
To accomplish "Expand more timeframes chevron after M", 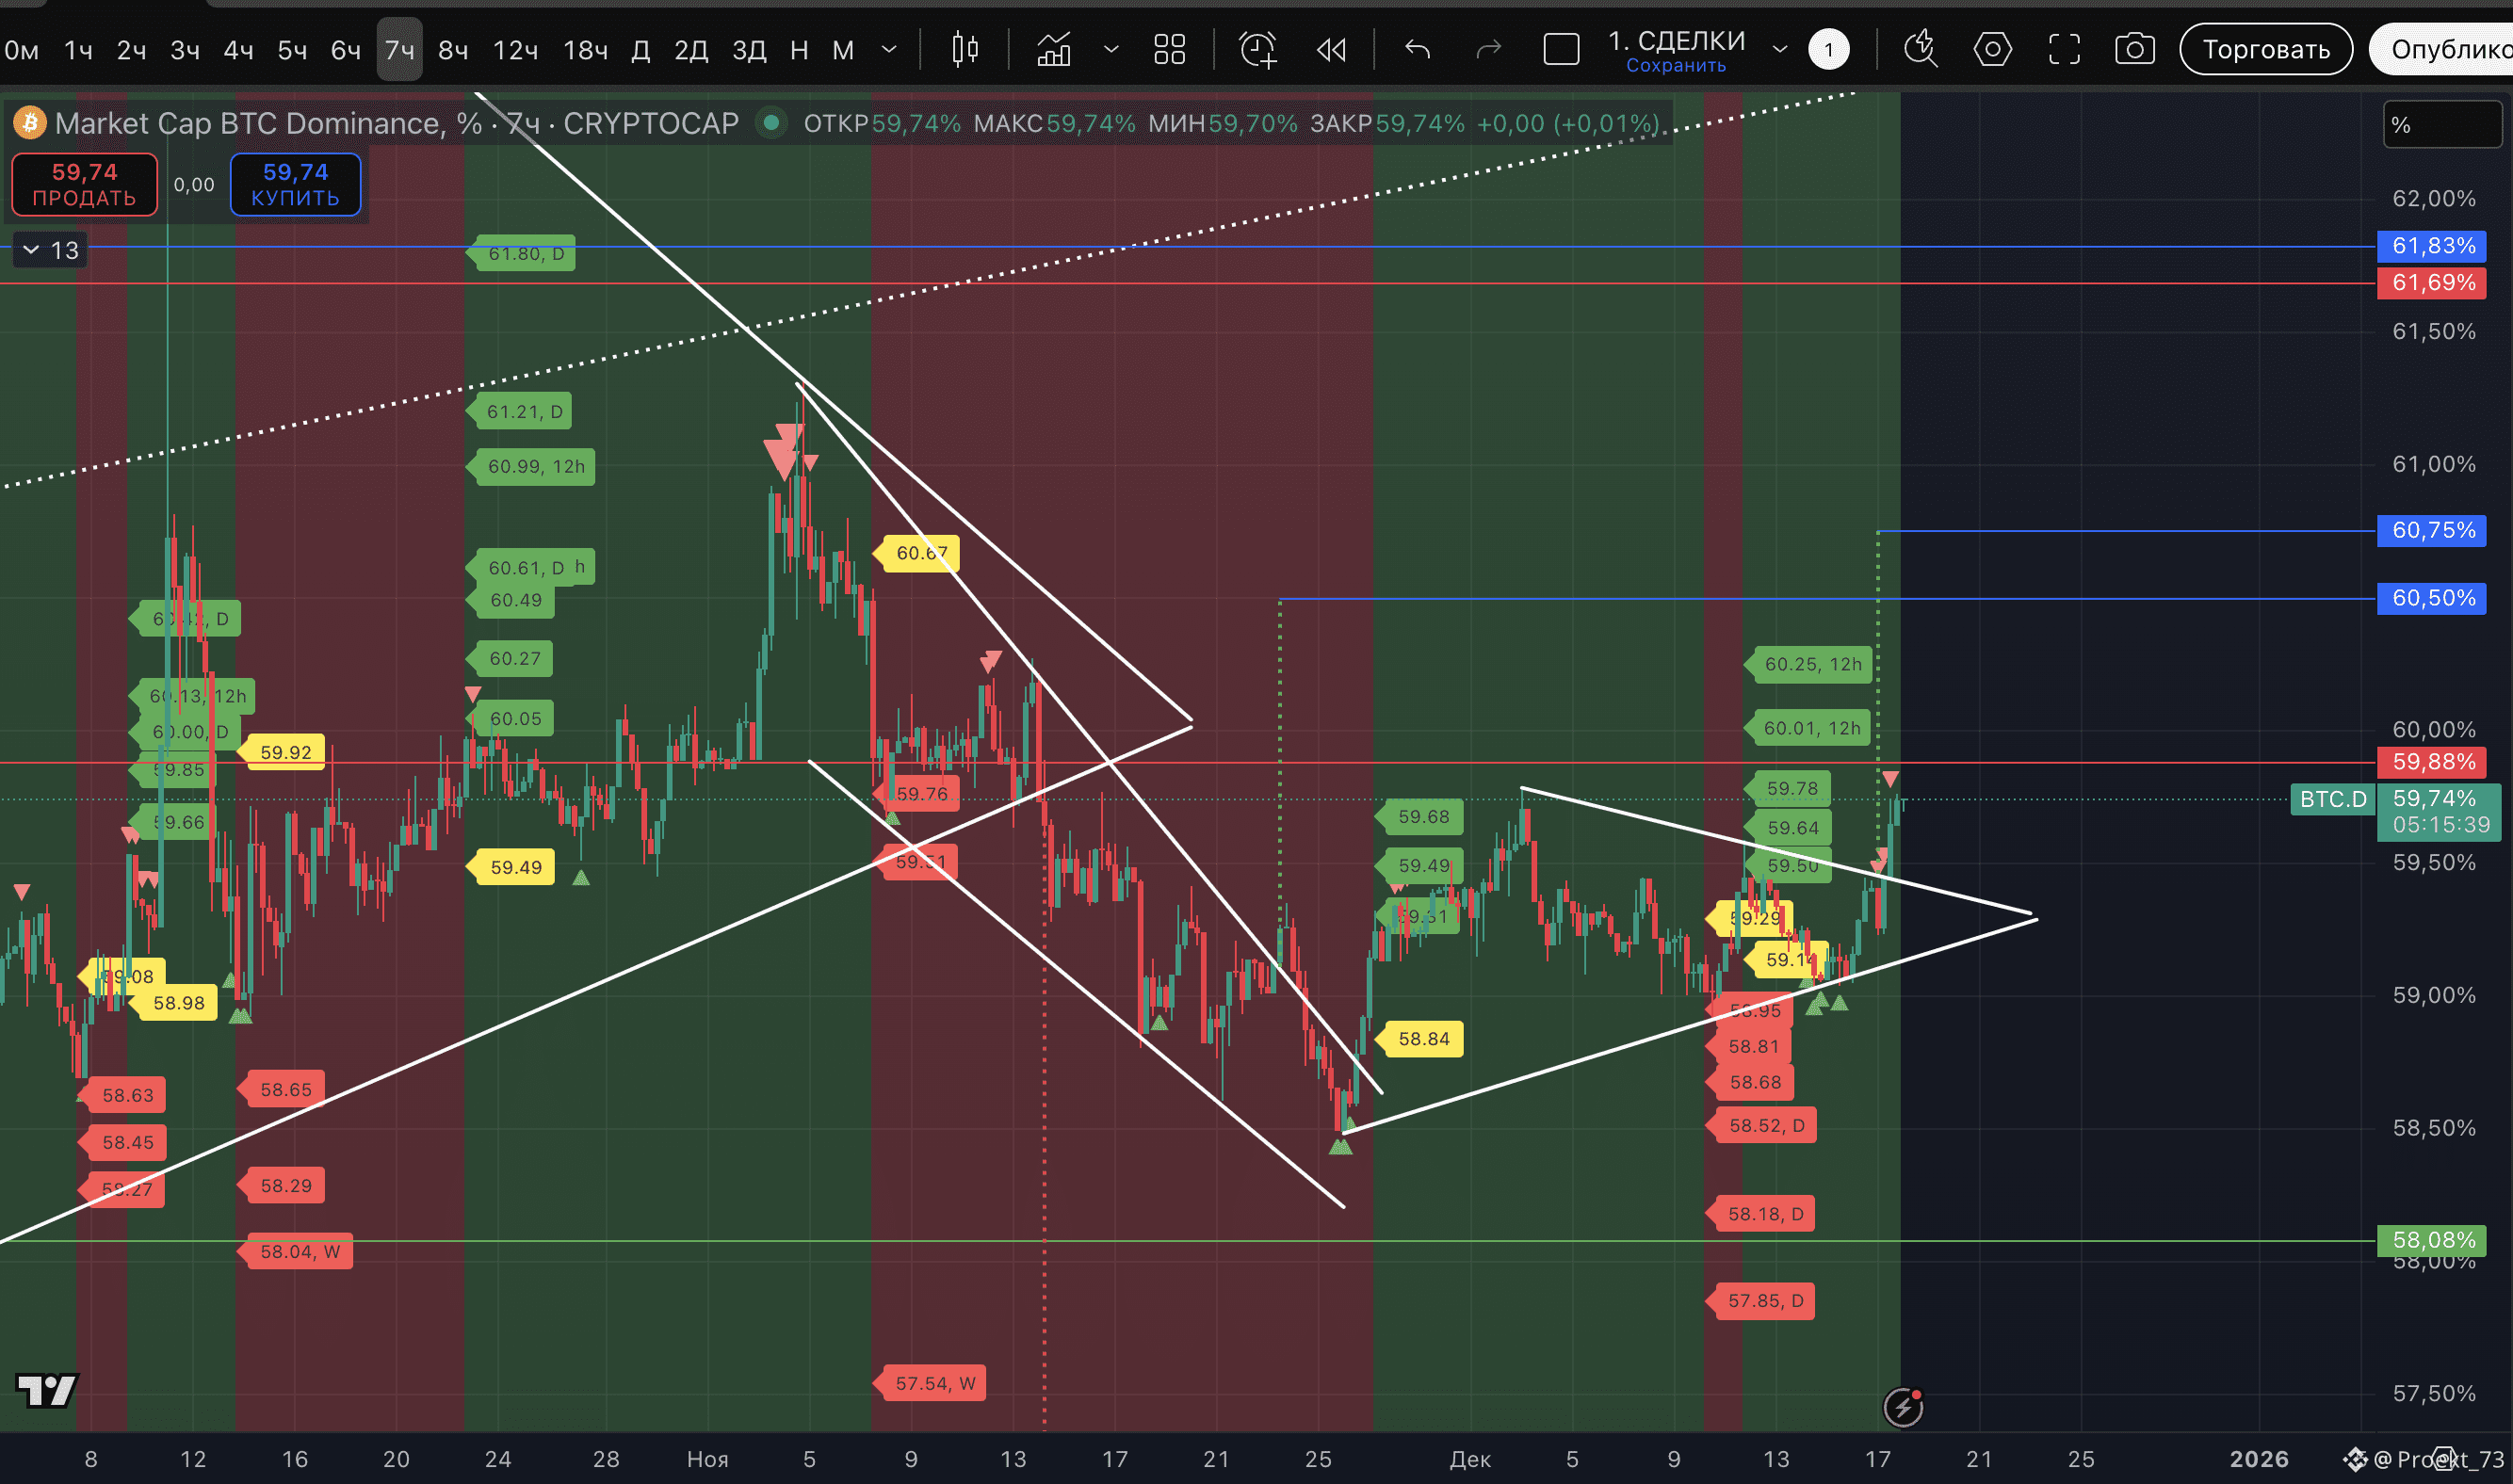I will pyautogui.click(x=888, y=49).
